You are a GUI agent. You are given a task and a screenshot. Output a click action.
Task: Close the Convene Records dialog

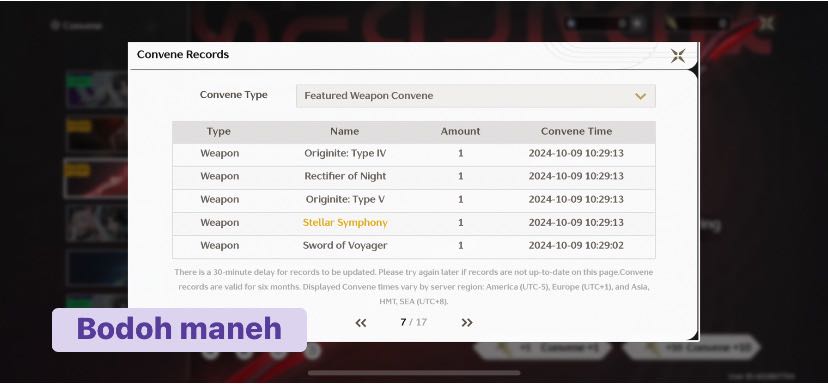[678, 55]
